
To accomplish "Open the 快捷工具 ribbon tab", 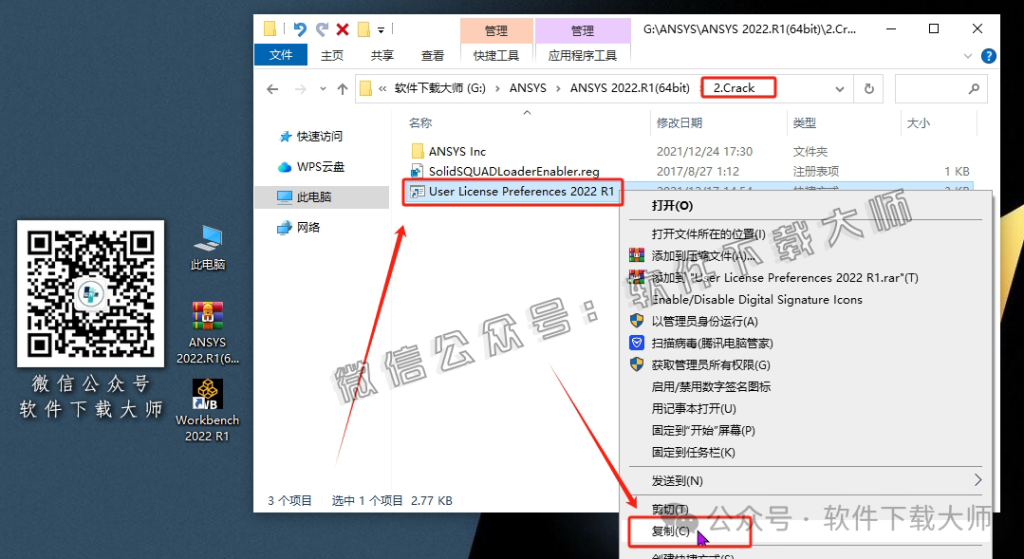I will pyautogui.click(x=496, y=56).
